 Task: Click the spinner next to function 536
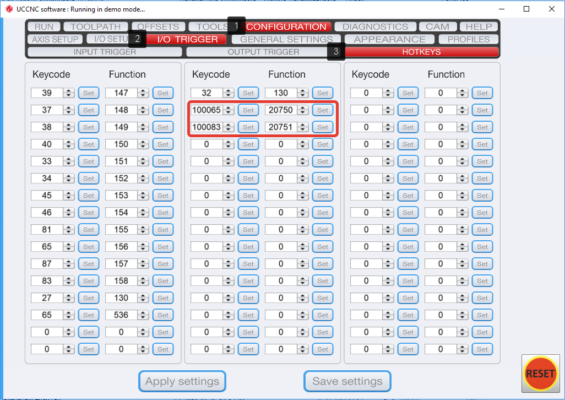pyautogui.click(x=143, y=315)
